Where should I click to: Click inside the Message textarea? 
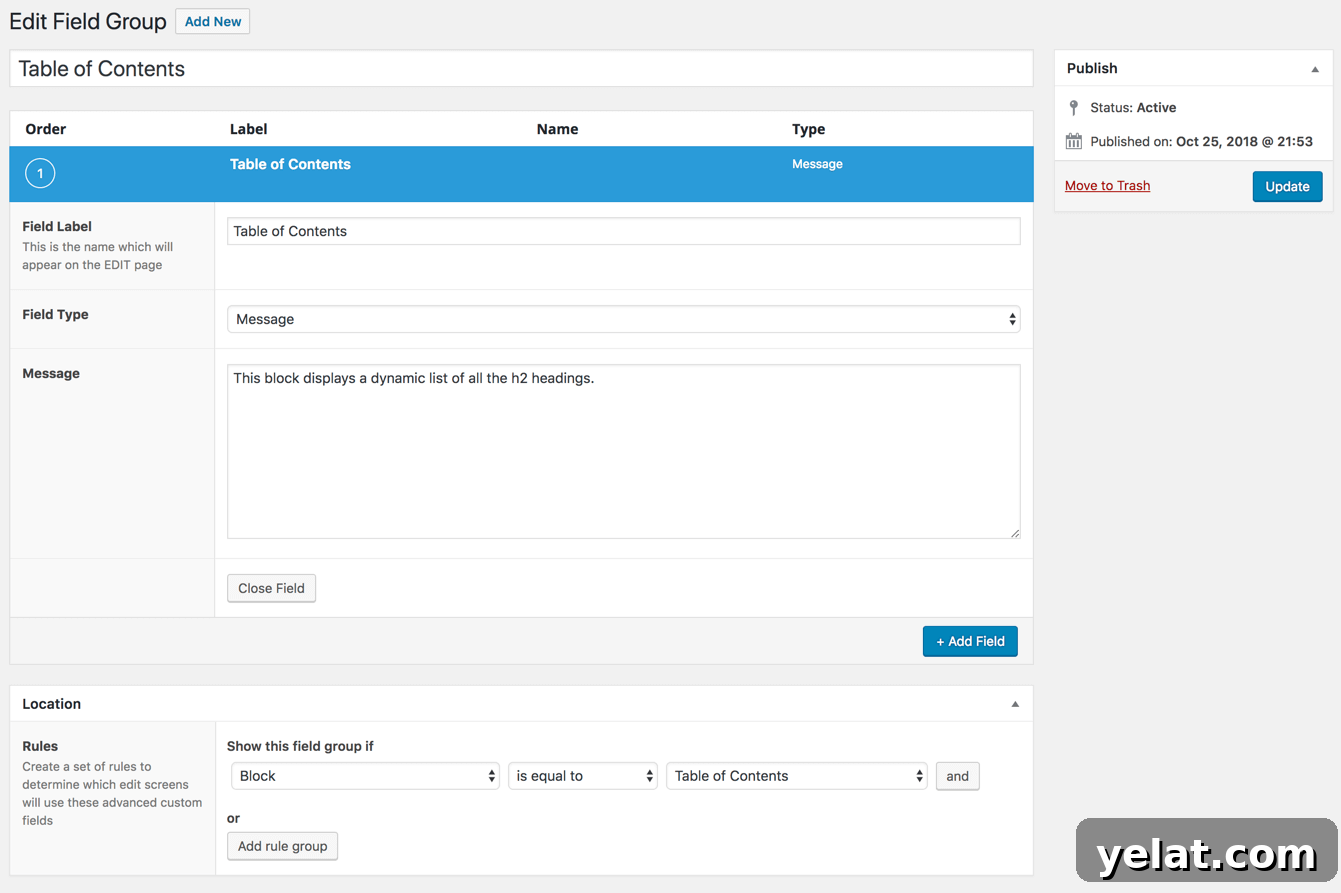[624, 451]
